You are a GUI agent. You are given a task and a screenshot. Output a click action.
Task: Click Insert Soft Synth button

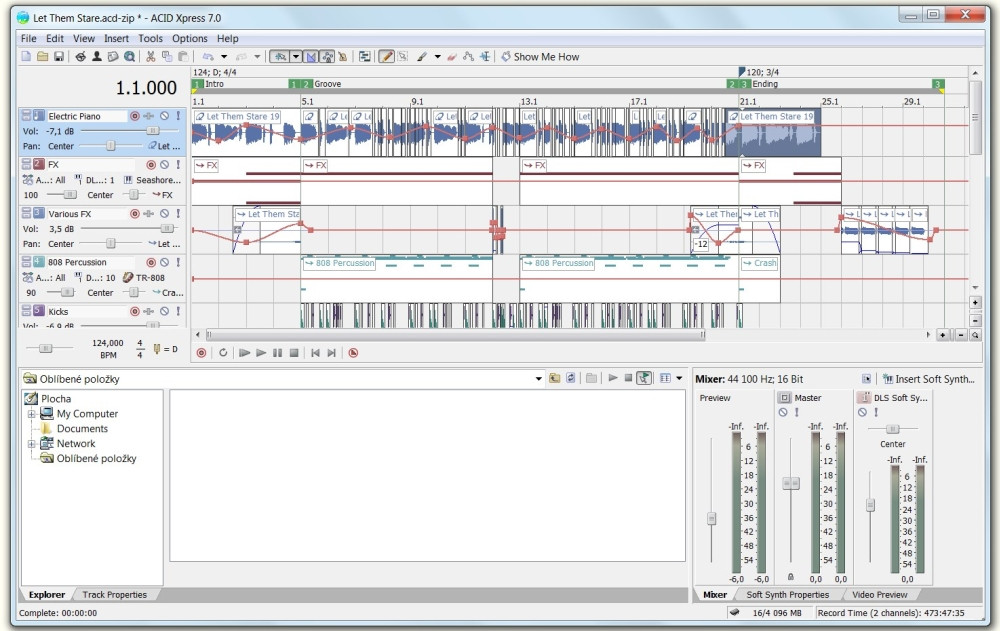pos(929,379)
